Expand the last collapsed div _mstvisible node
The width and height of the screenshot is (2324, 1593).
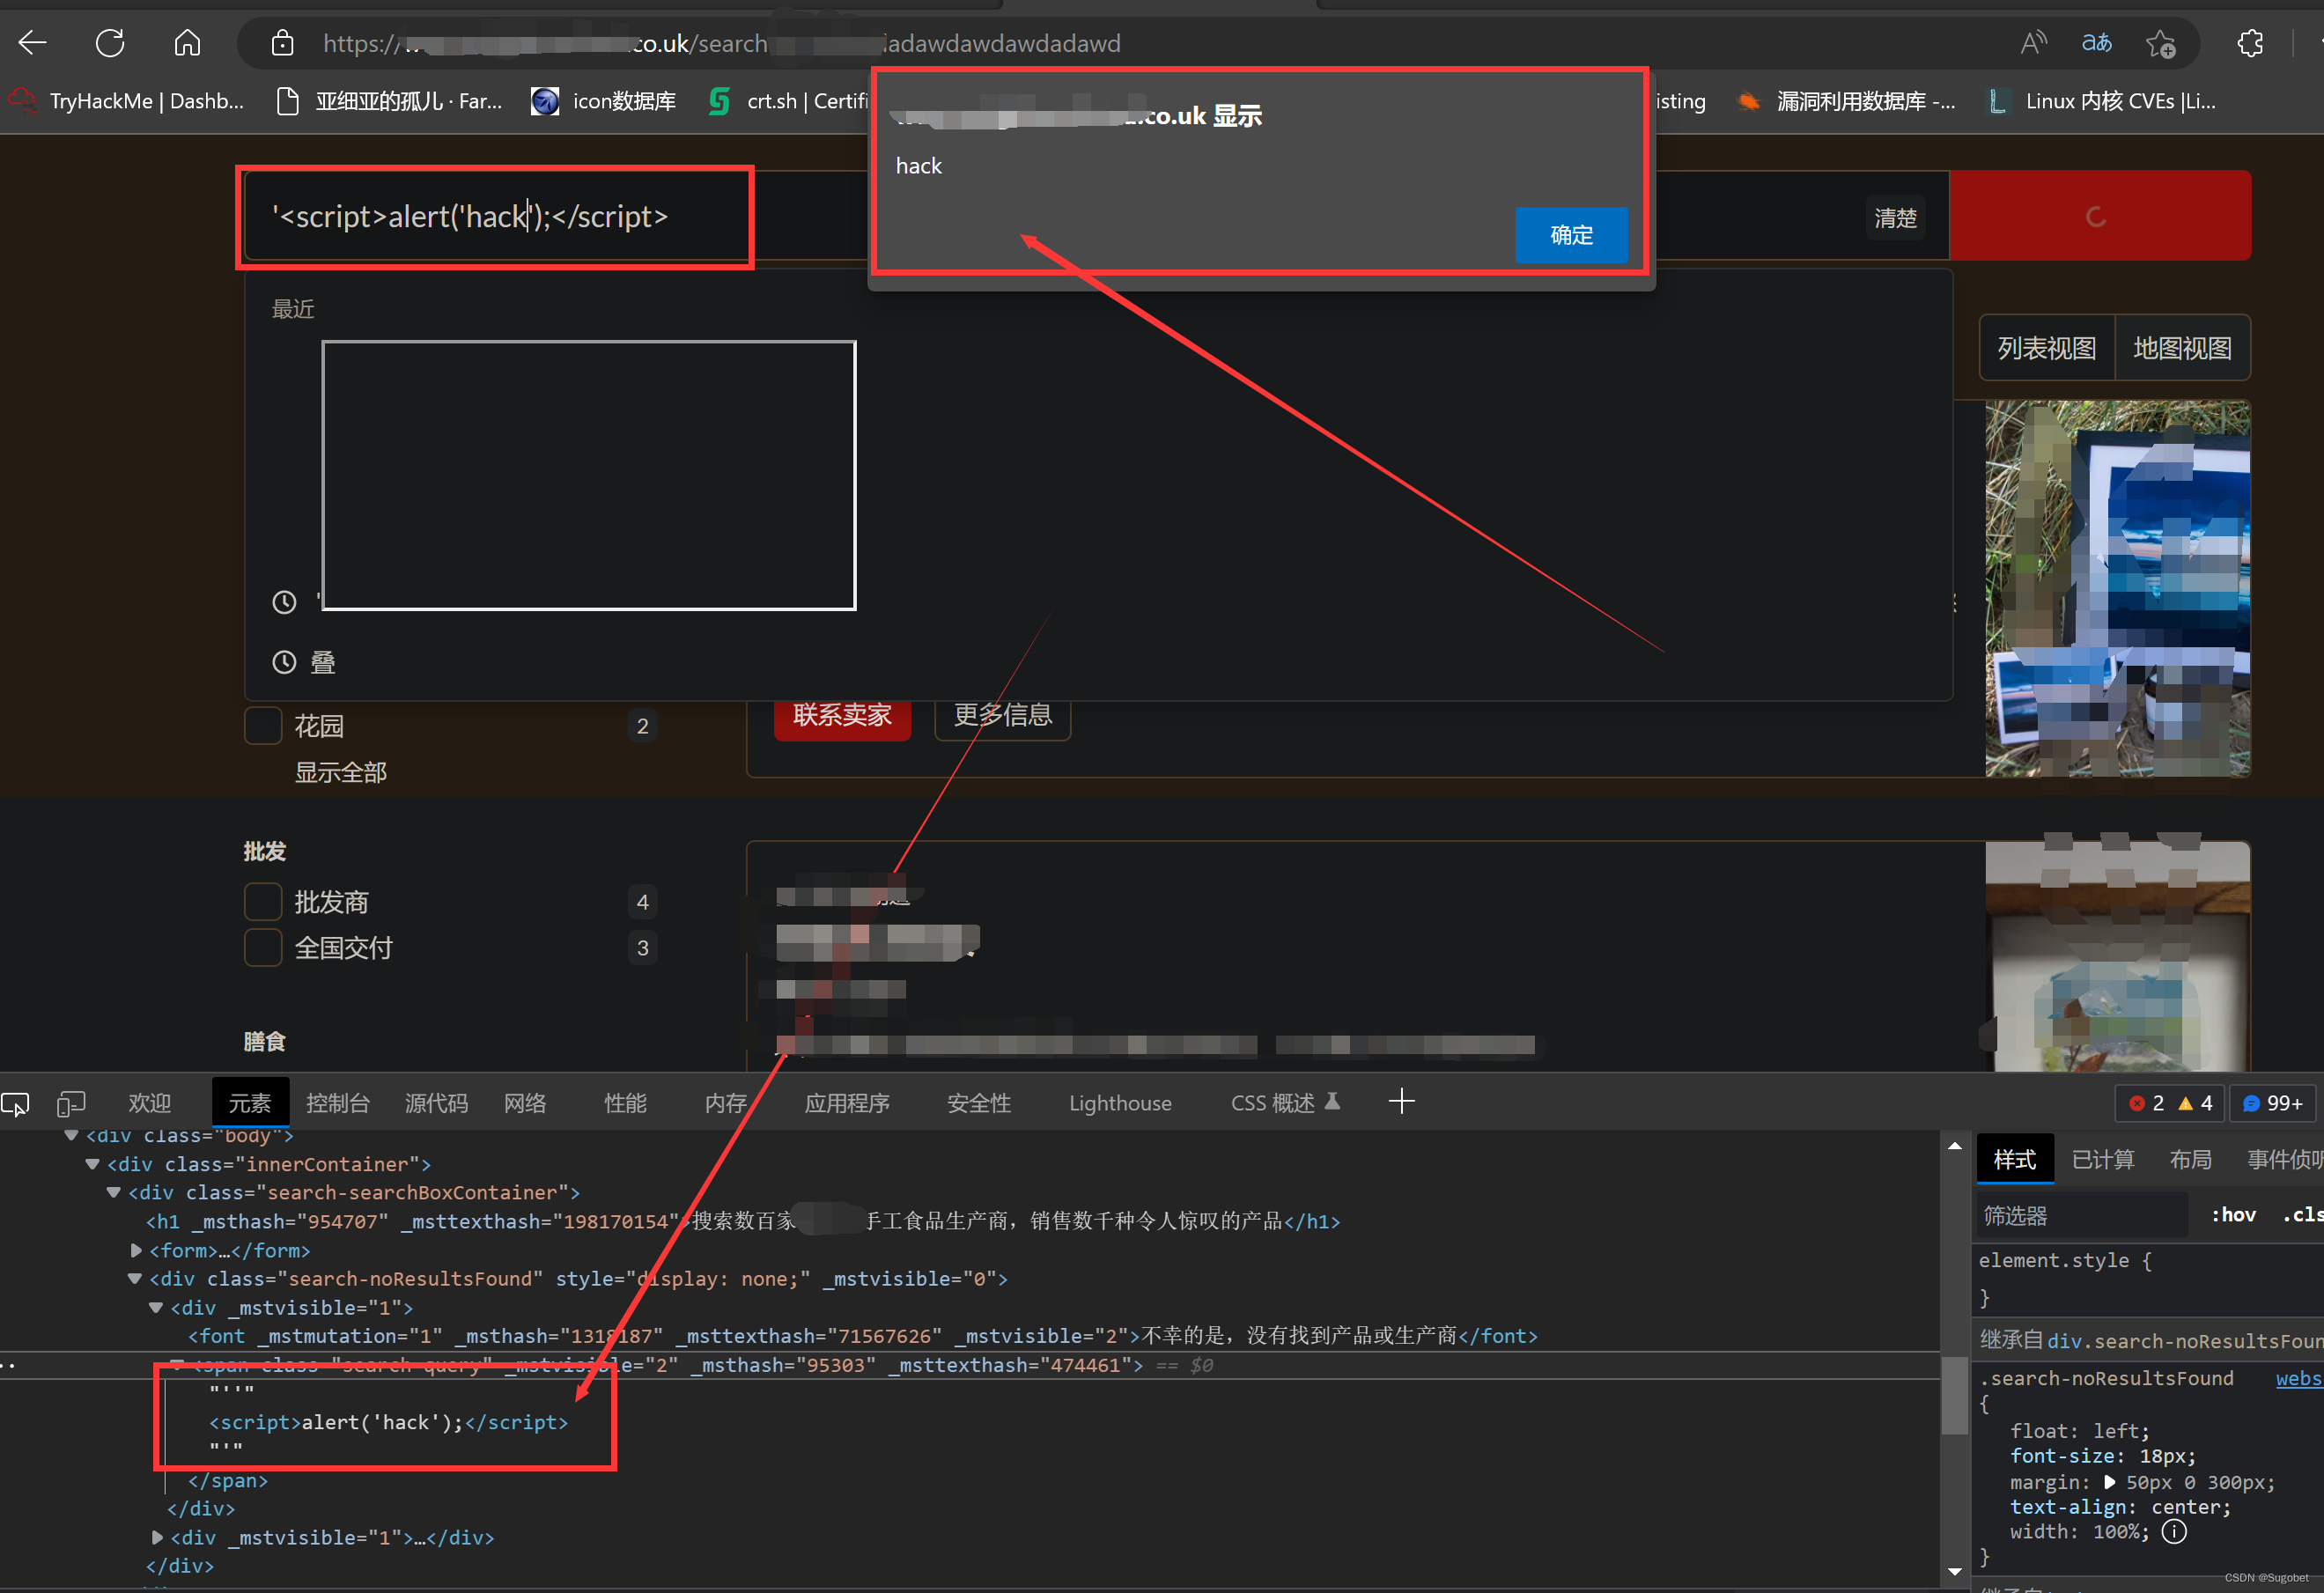(157, 1537)
